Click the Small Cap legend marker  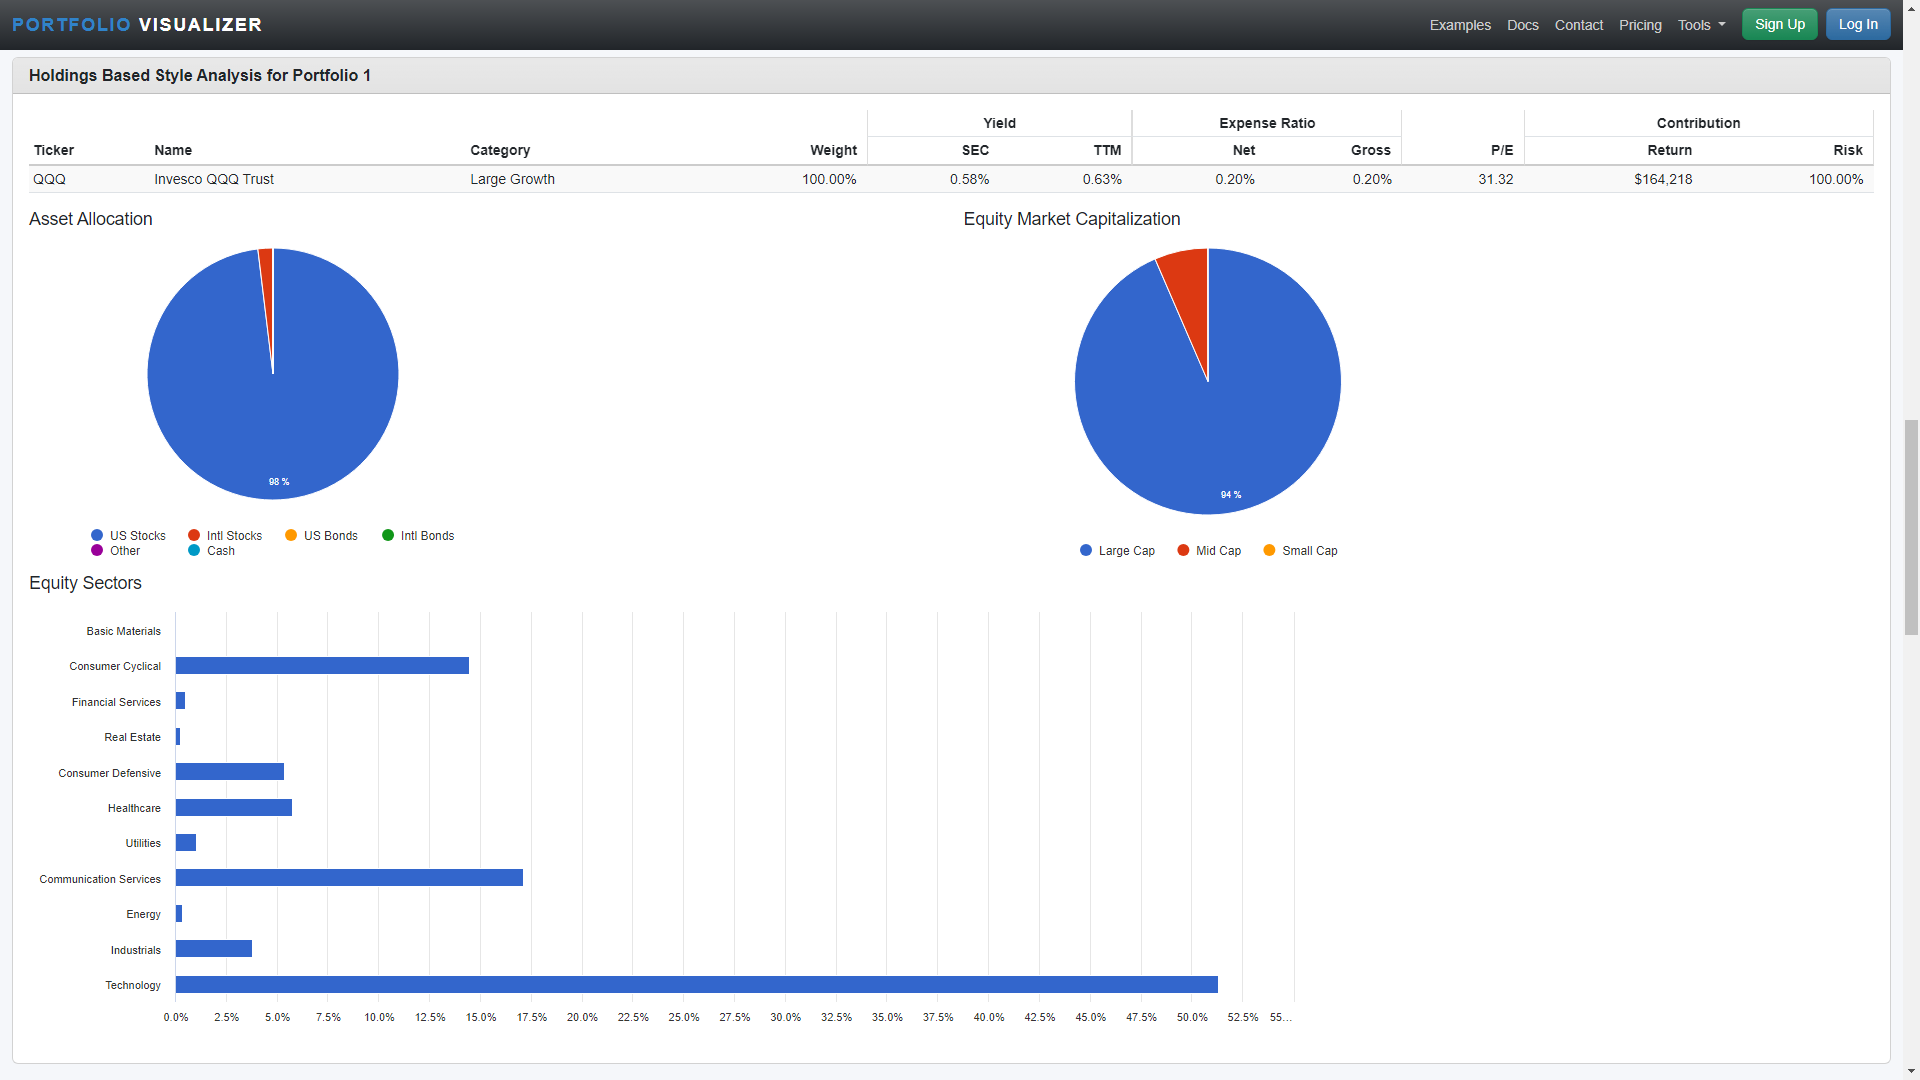coord(1269,551)
